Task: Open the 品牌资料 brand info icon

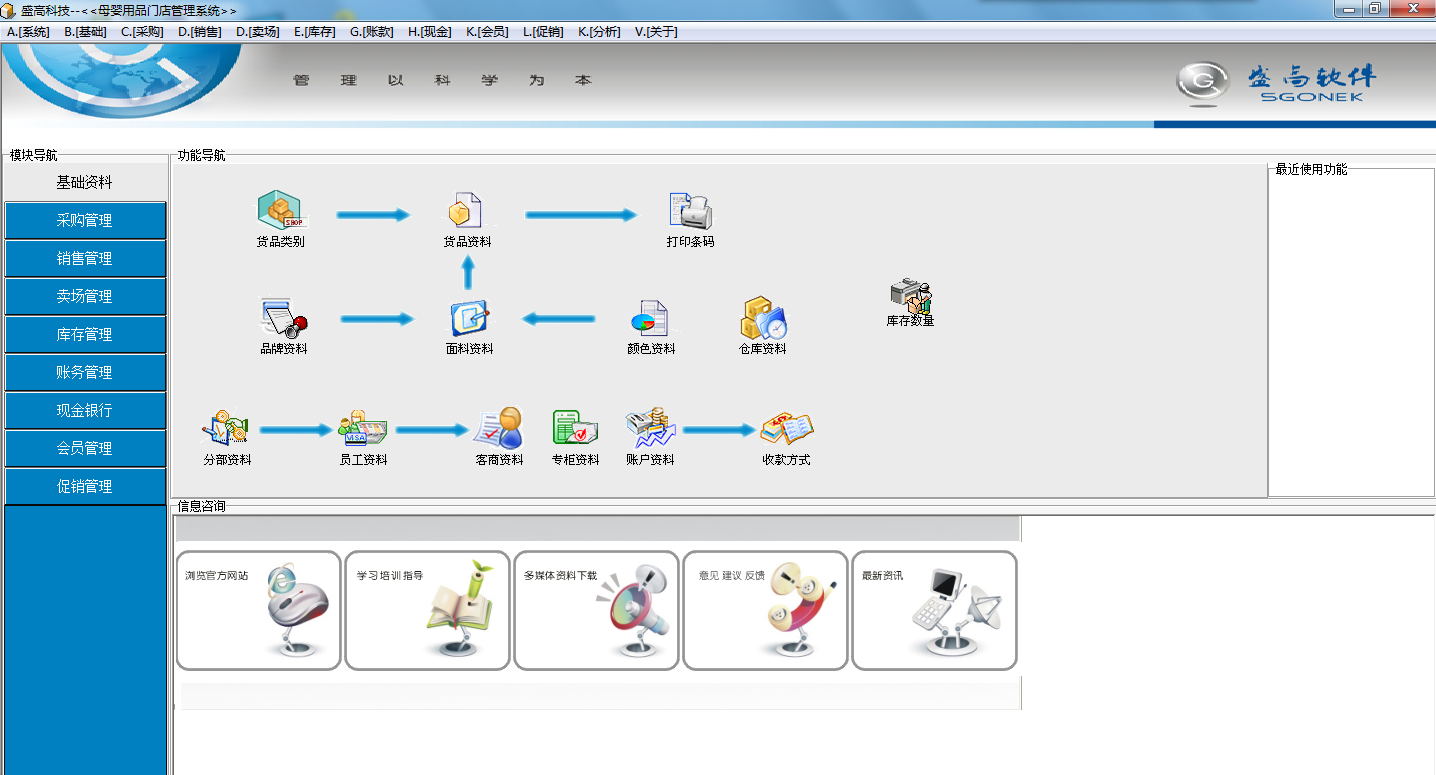Action: tap(284, 319)
